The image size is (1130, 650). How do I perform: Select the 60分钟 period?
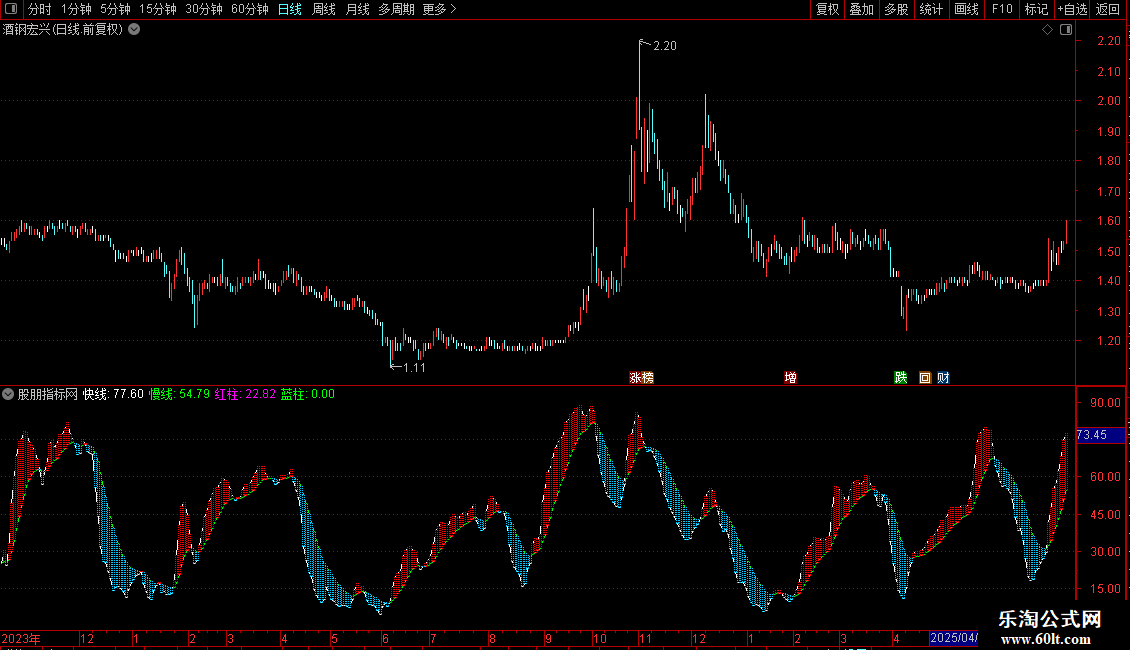point(250,9)
